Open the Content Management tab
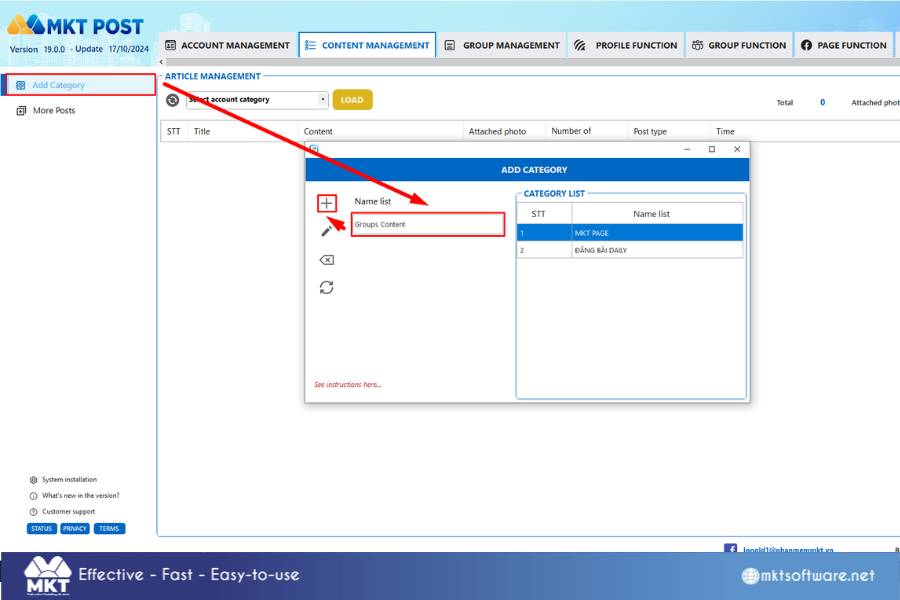The height and width of the screenshot is (600, 900). 367,45
